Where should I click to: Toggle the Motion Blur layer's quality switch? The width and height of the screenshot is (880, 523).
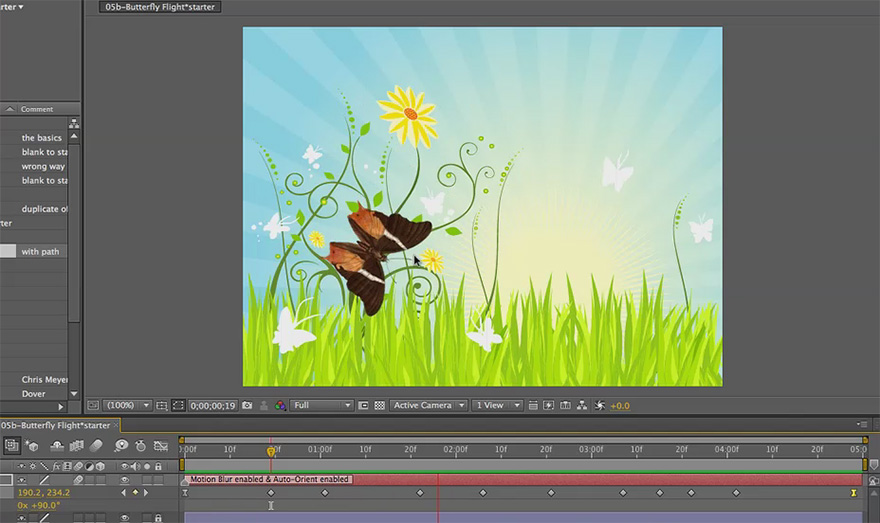point(44,480)
